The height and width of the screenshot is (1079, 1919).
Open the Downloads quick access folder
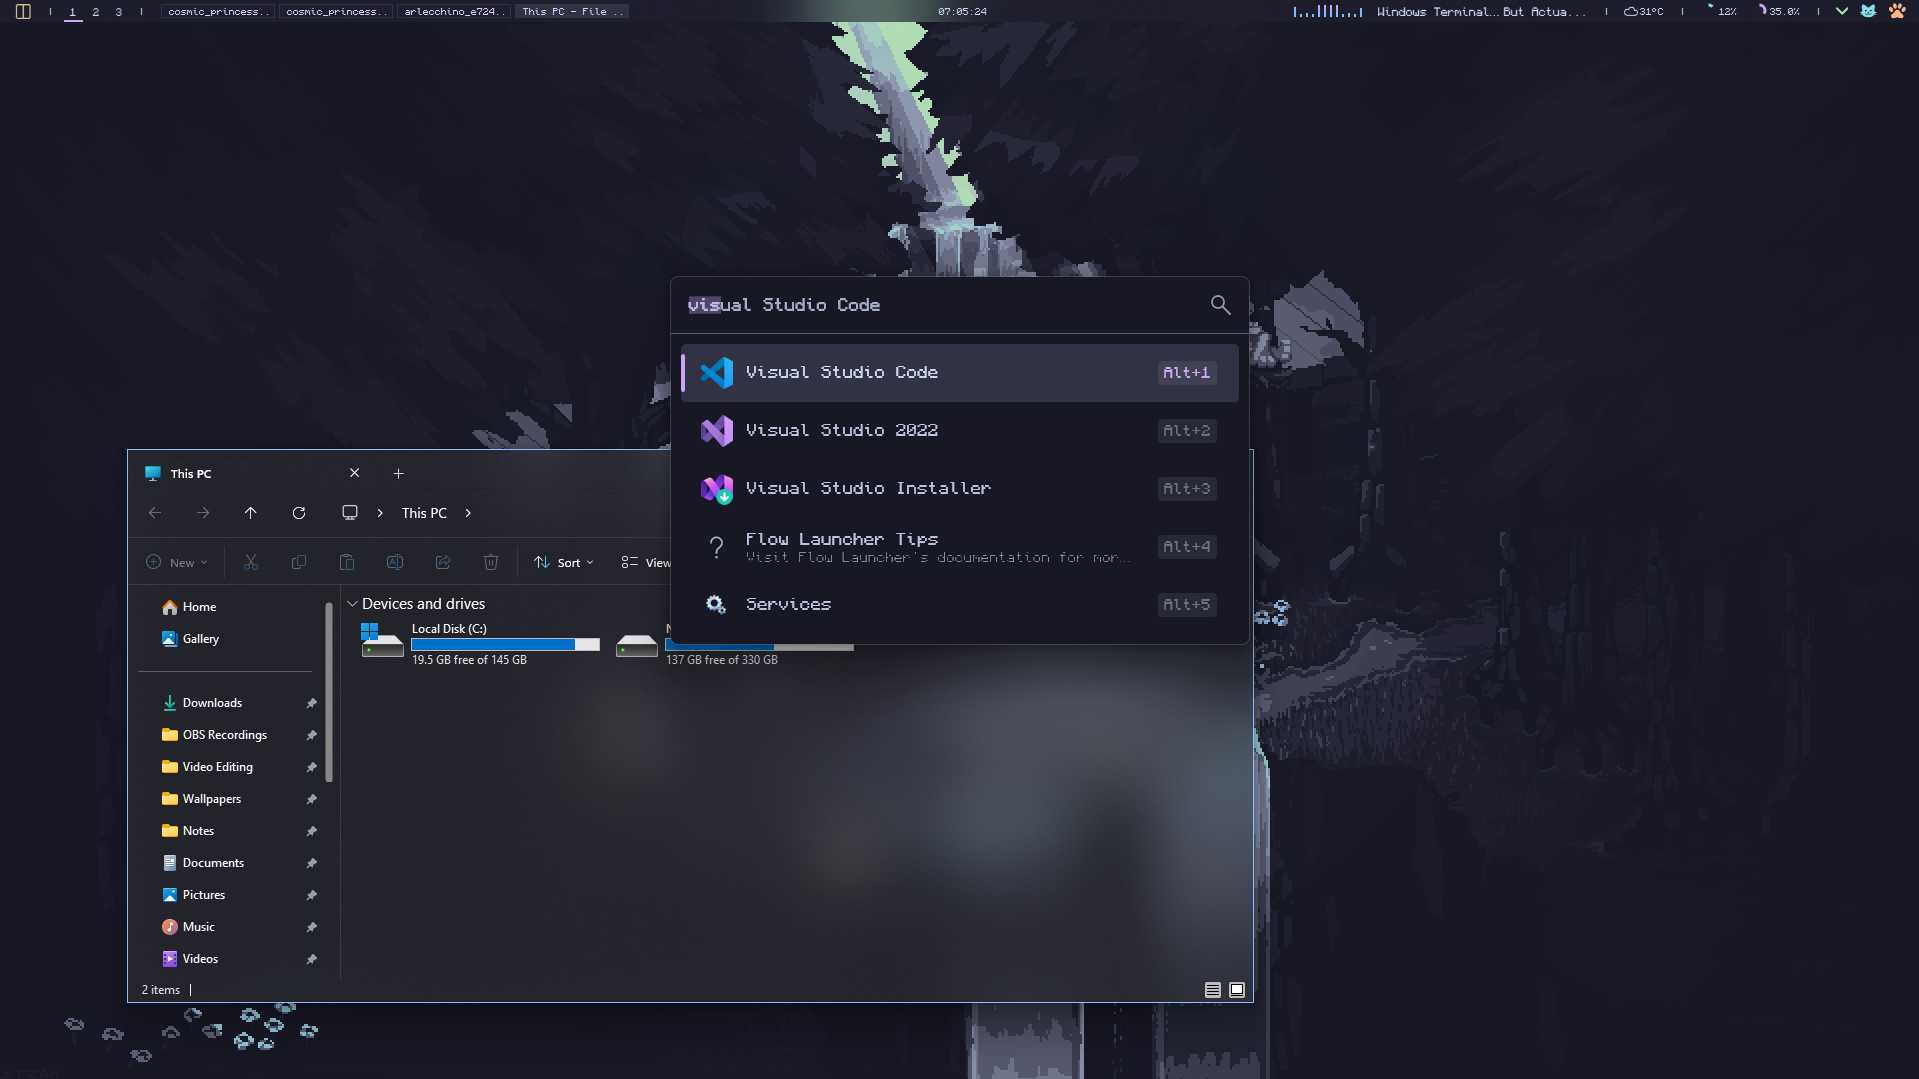[238, 703]
